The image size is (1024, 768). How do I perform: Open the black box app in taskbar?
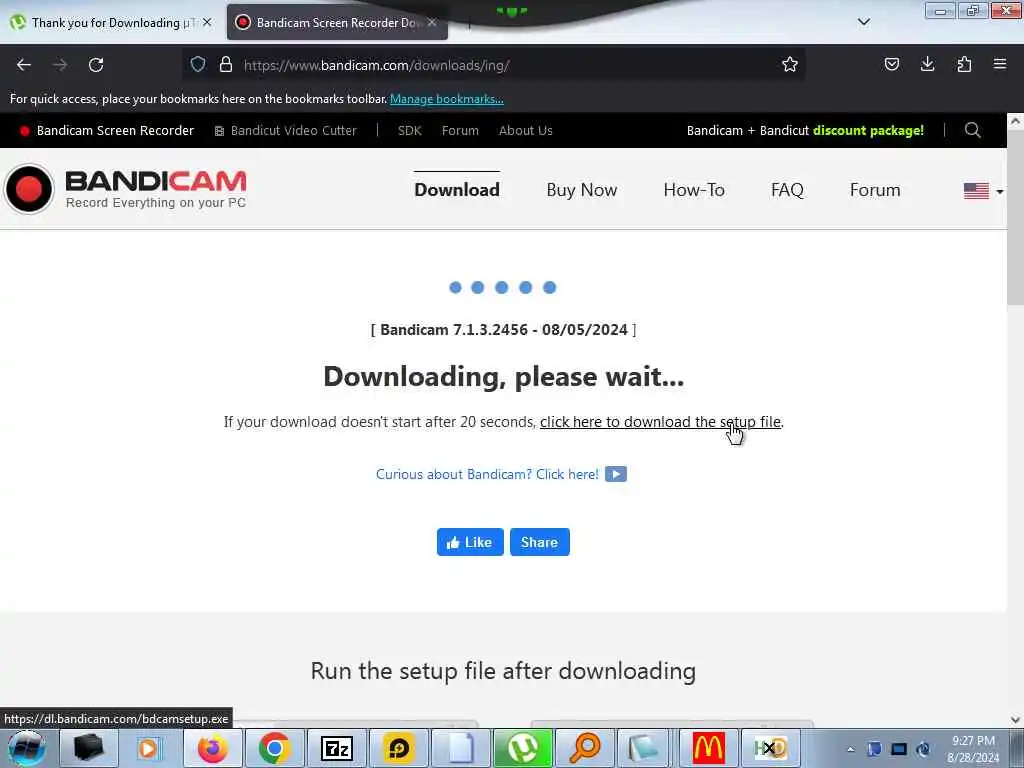tap(88, 748)
